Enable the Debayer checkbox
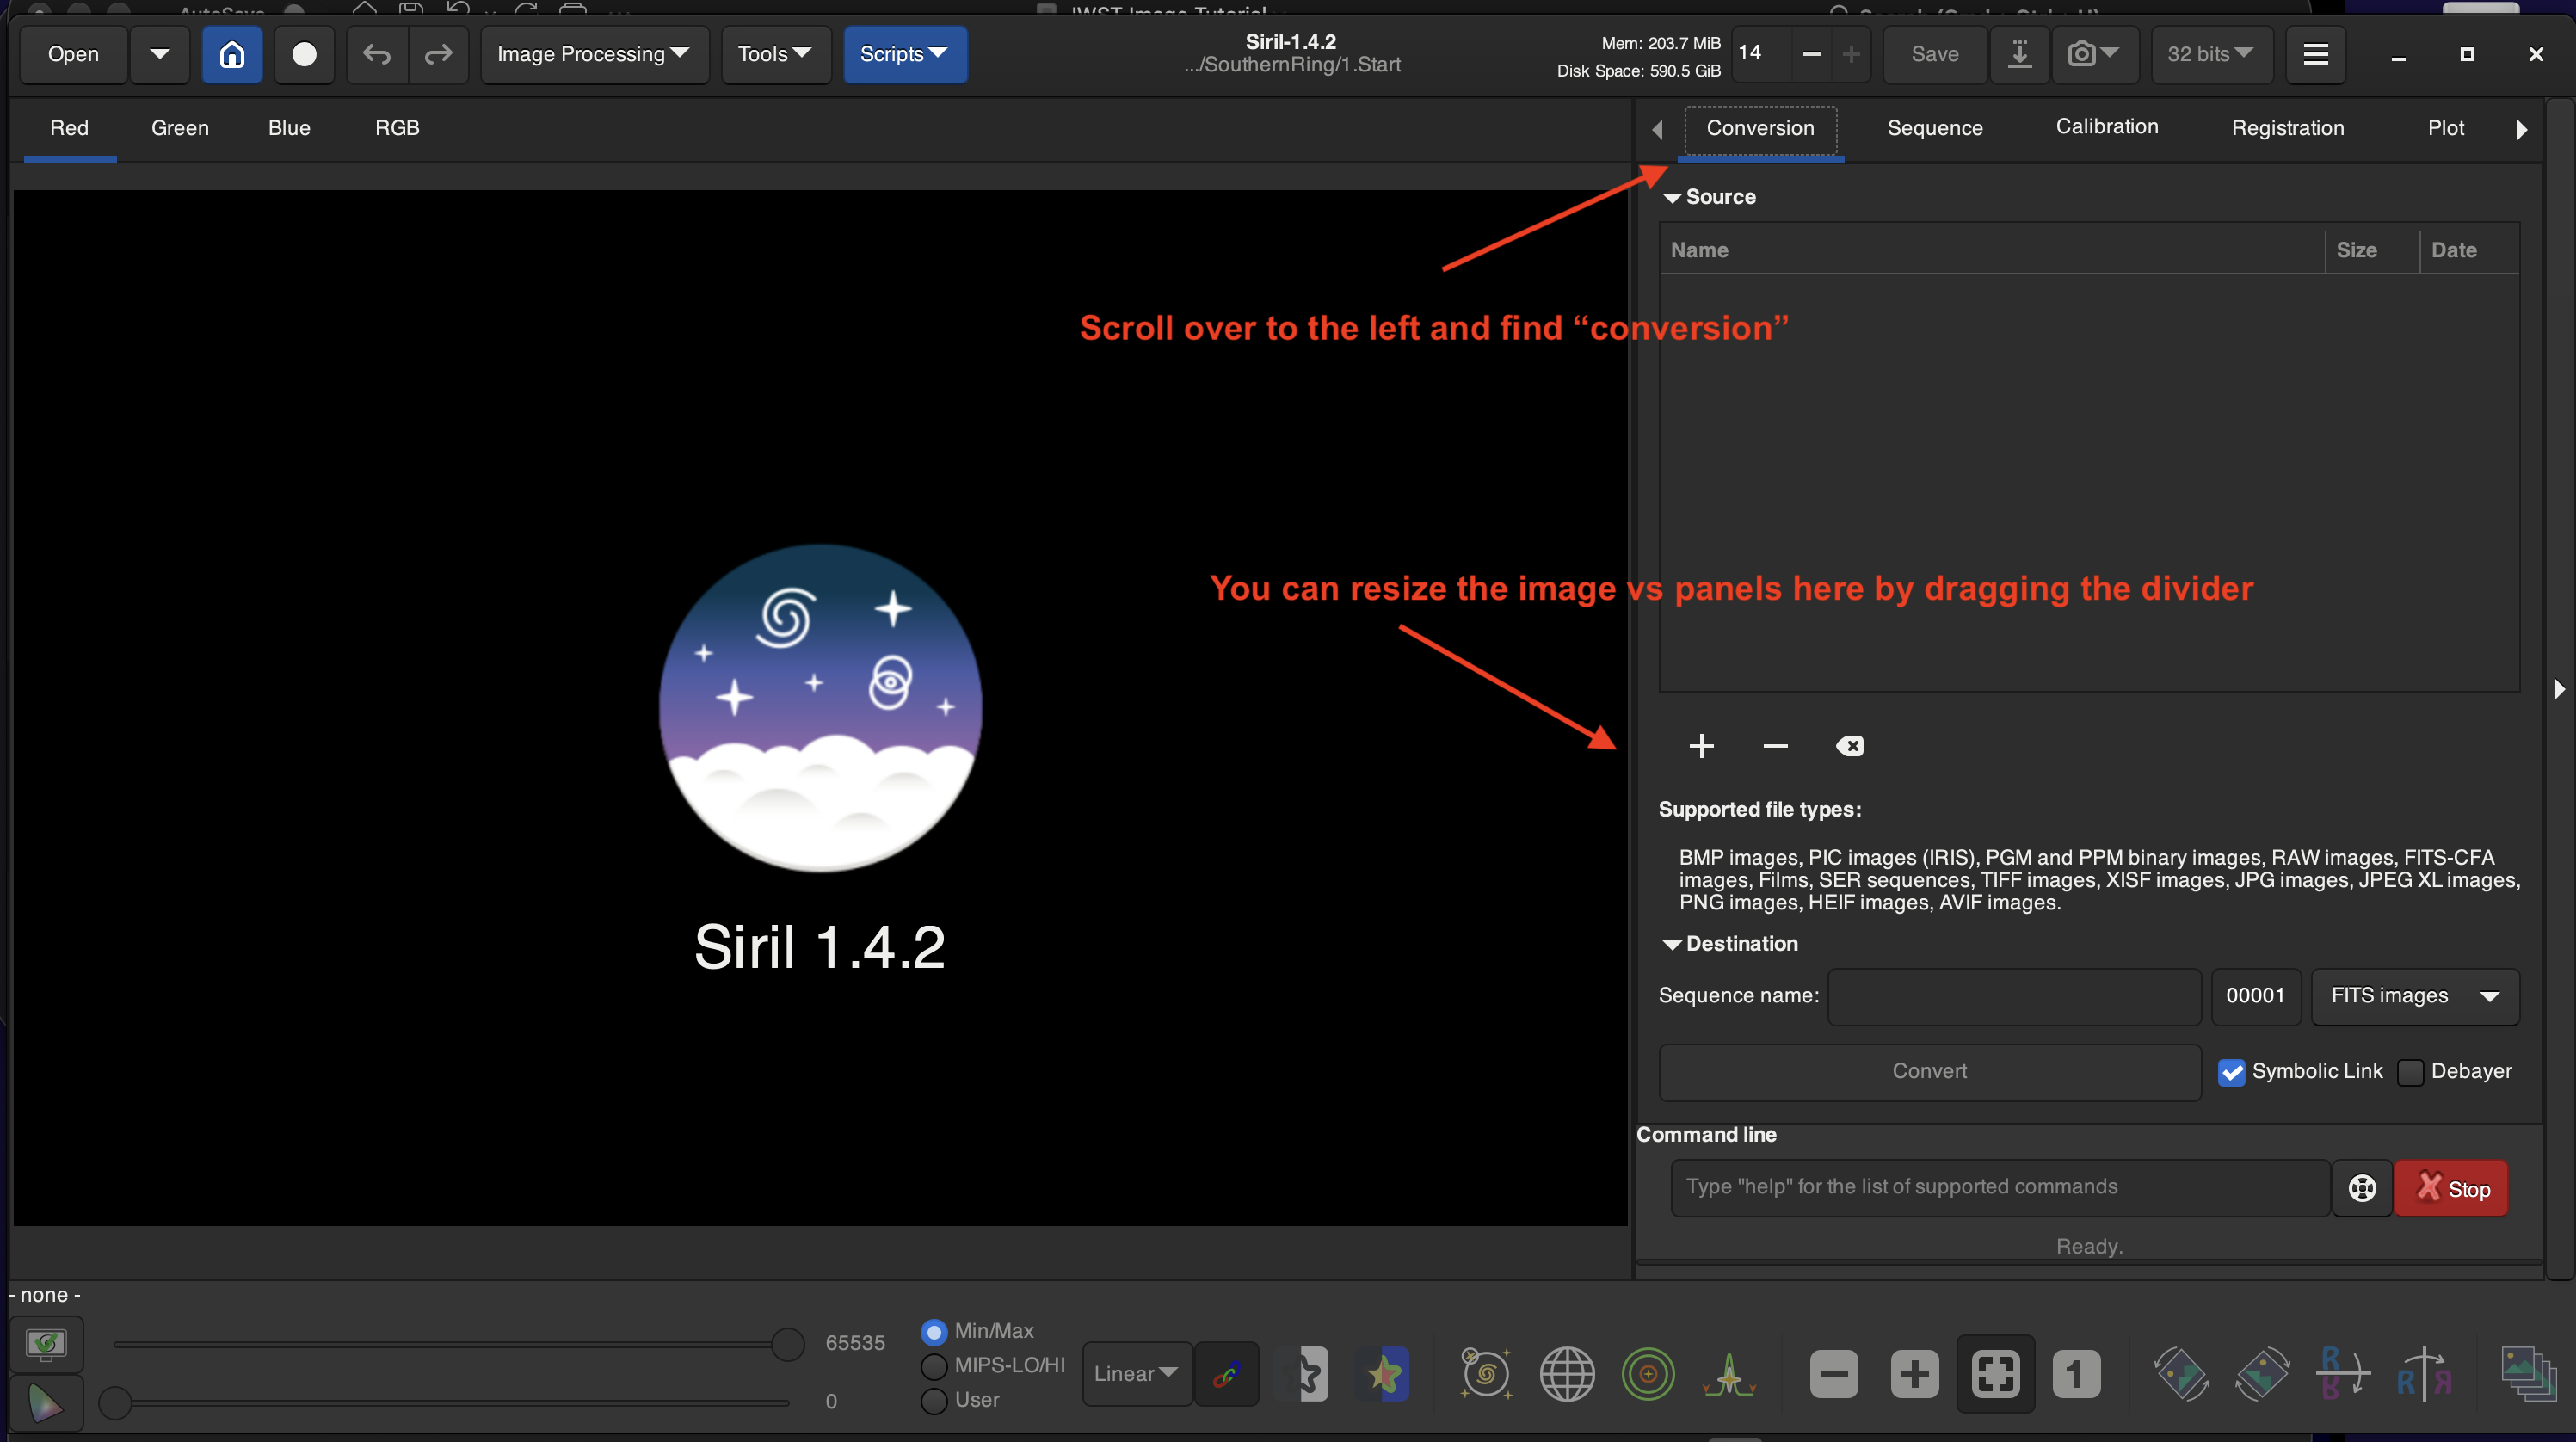Screen dimensions: 2576x1442 (2411, 1072)
